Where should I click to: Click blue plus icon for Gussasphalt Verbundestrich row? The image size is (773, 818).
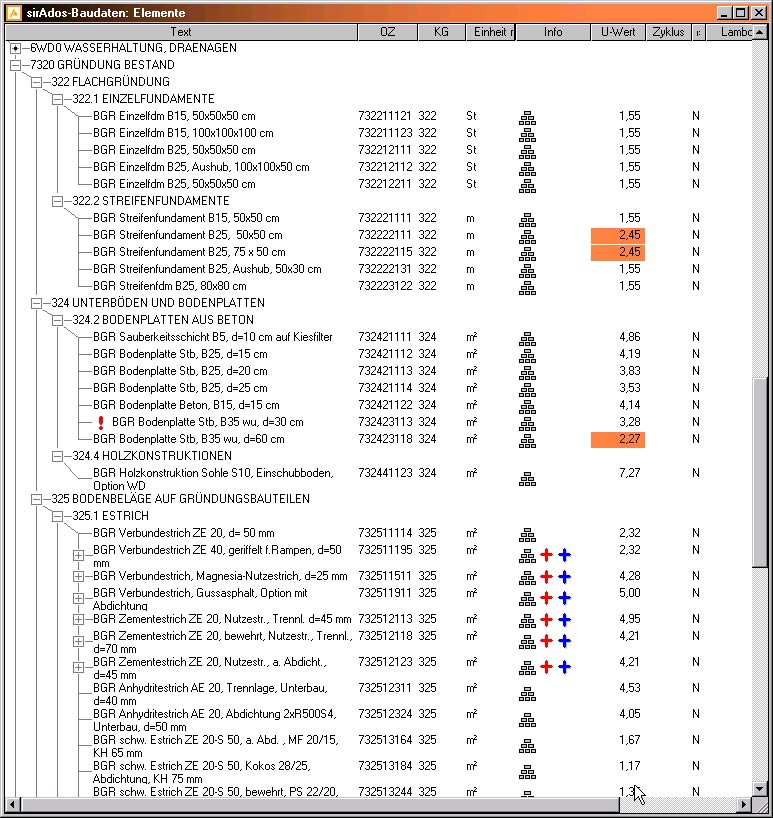pyautogui.click(x=564, y=598)
